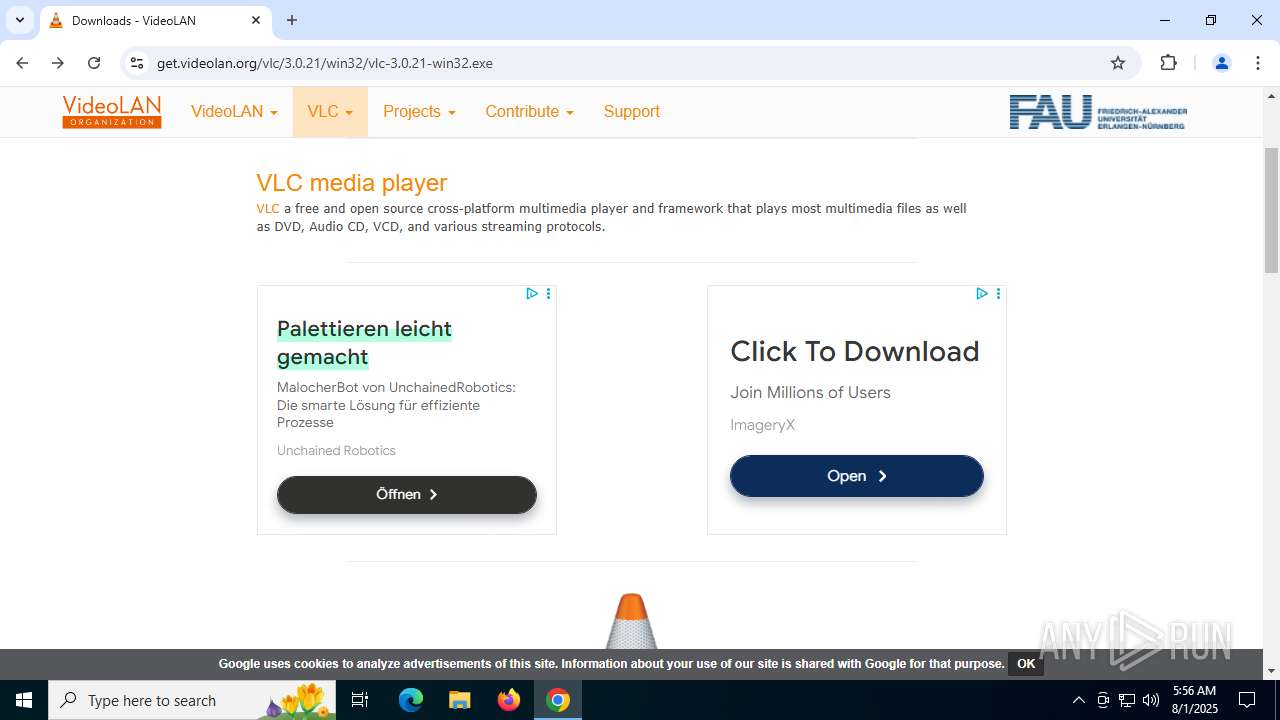Image resolution: width=1280 pixels, height=720 pixels.
Task: Open the Chrome profile avatar icon
Action: pos(1221,63)
